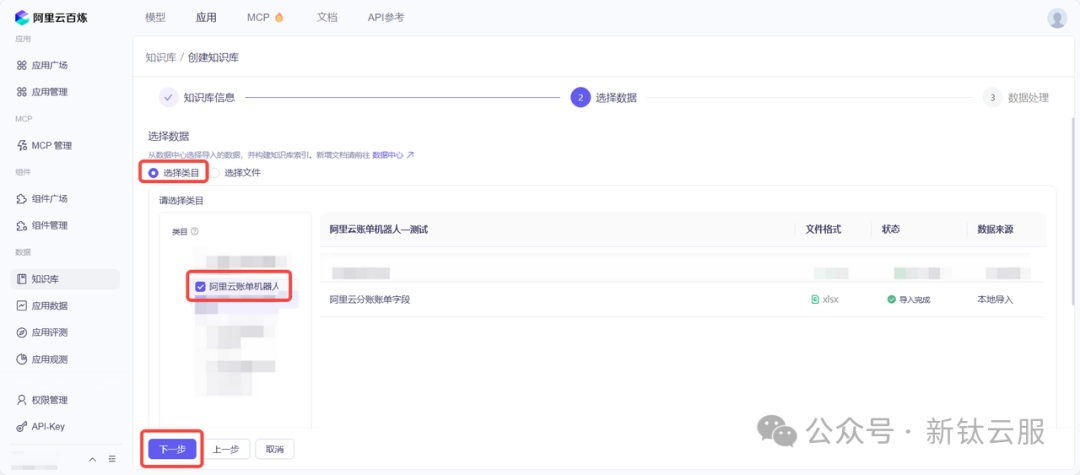The width and height of the screenshot is (1080, 475).
Task: Select 知识库 in the sidebar
Action: point(65,279)
